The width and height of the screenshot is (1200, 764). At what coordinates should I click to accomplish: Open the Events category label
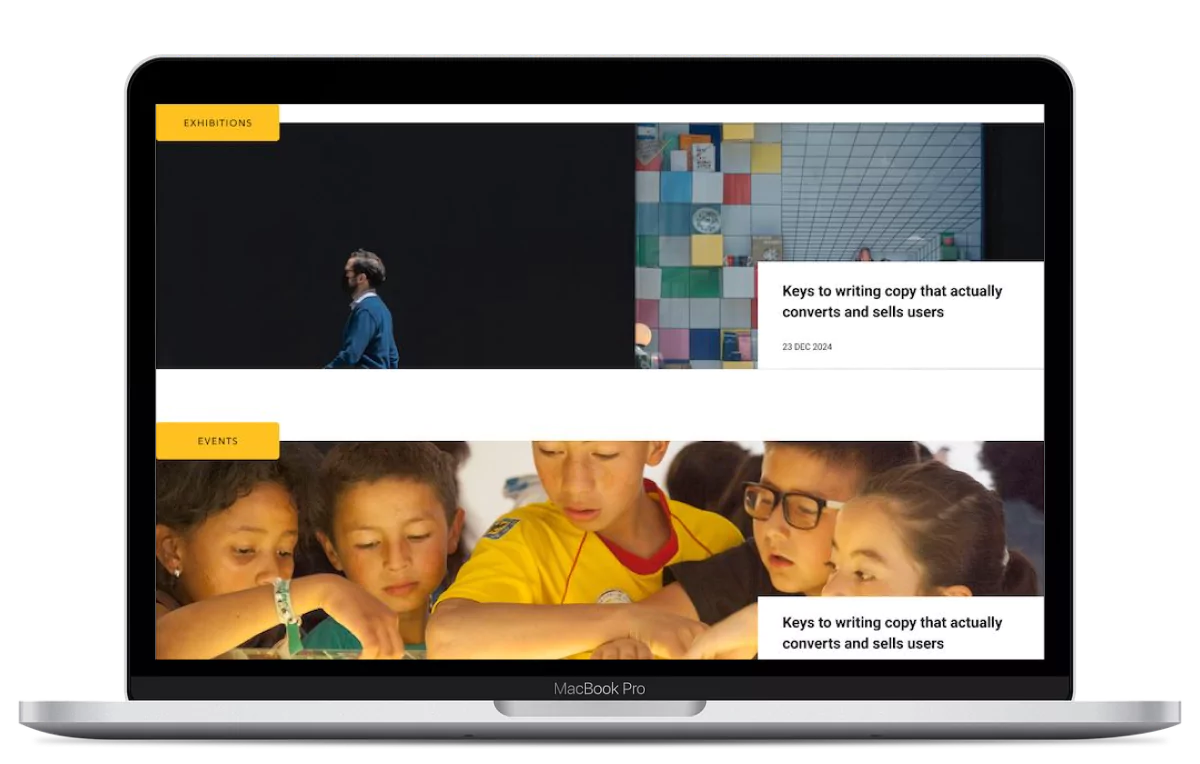217,441
